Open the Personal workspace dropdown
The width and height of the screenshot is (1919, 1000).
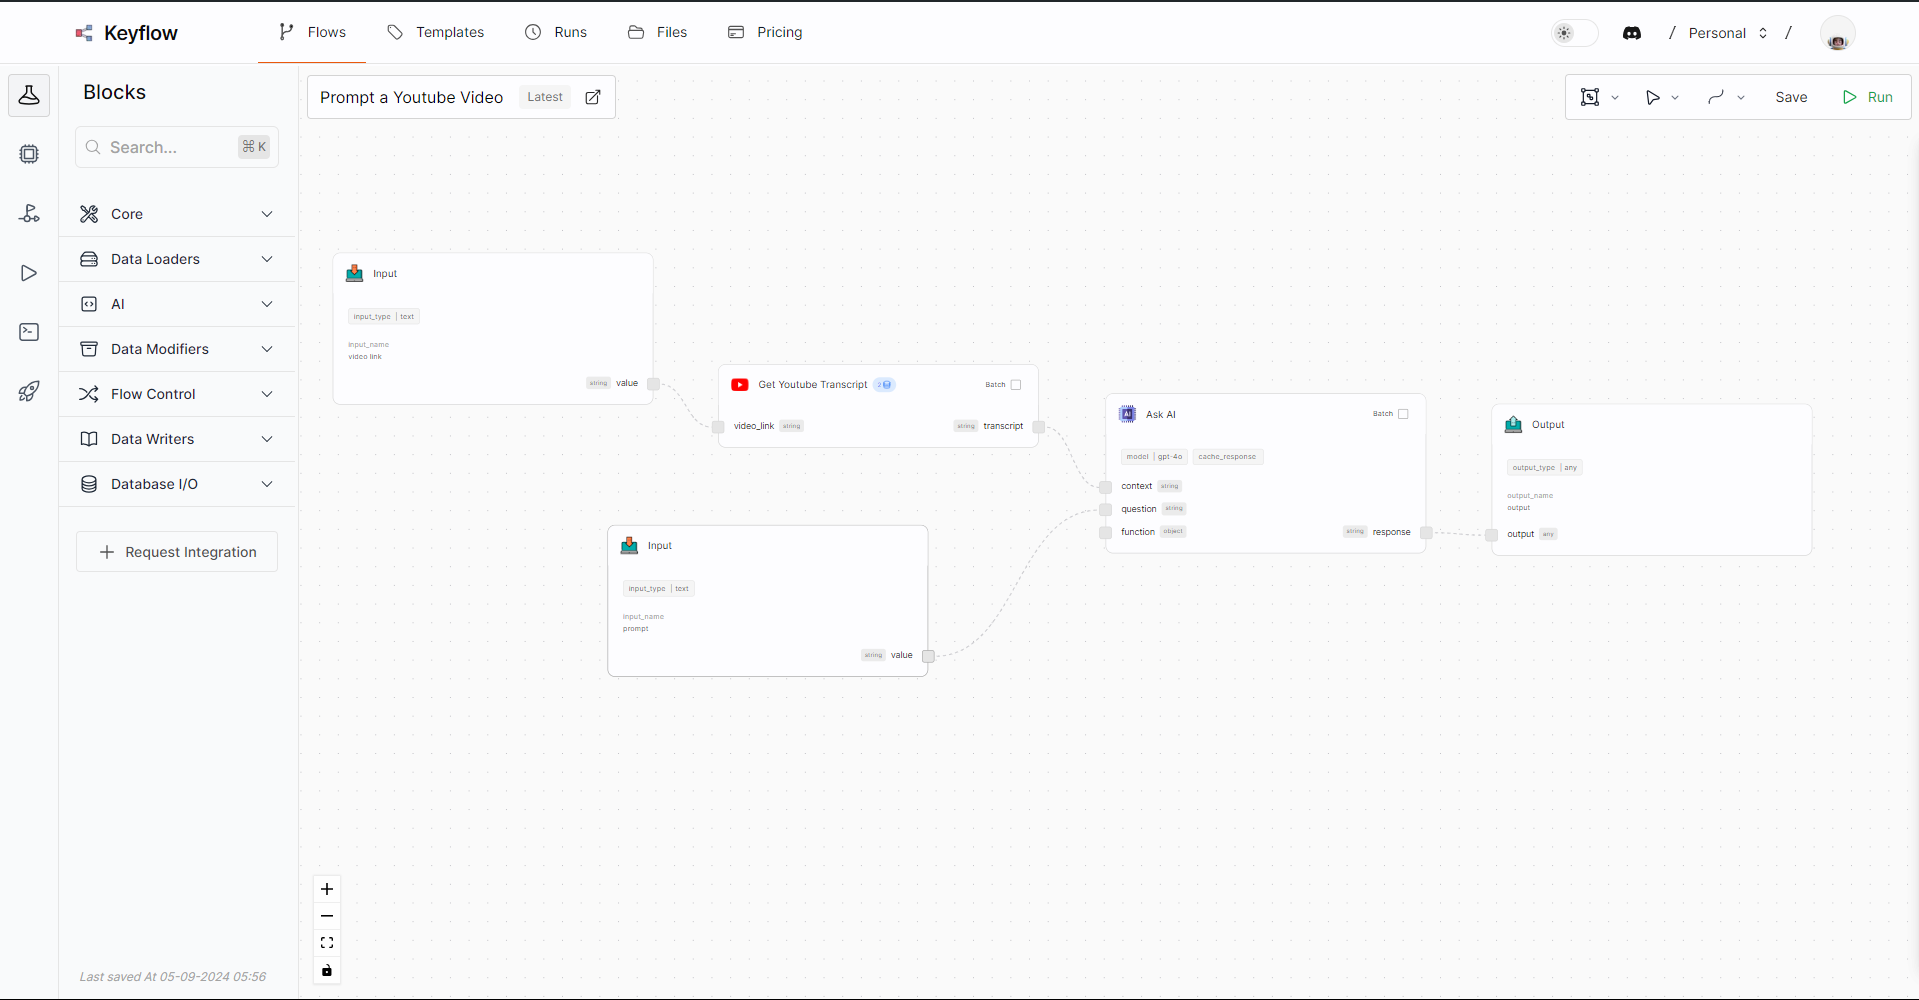pos(1728,33)
